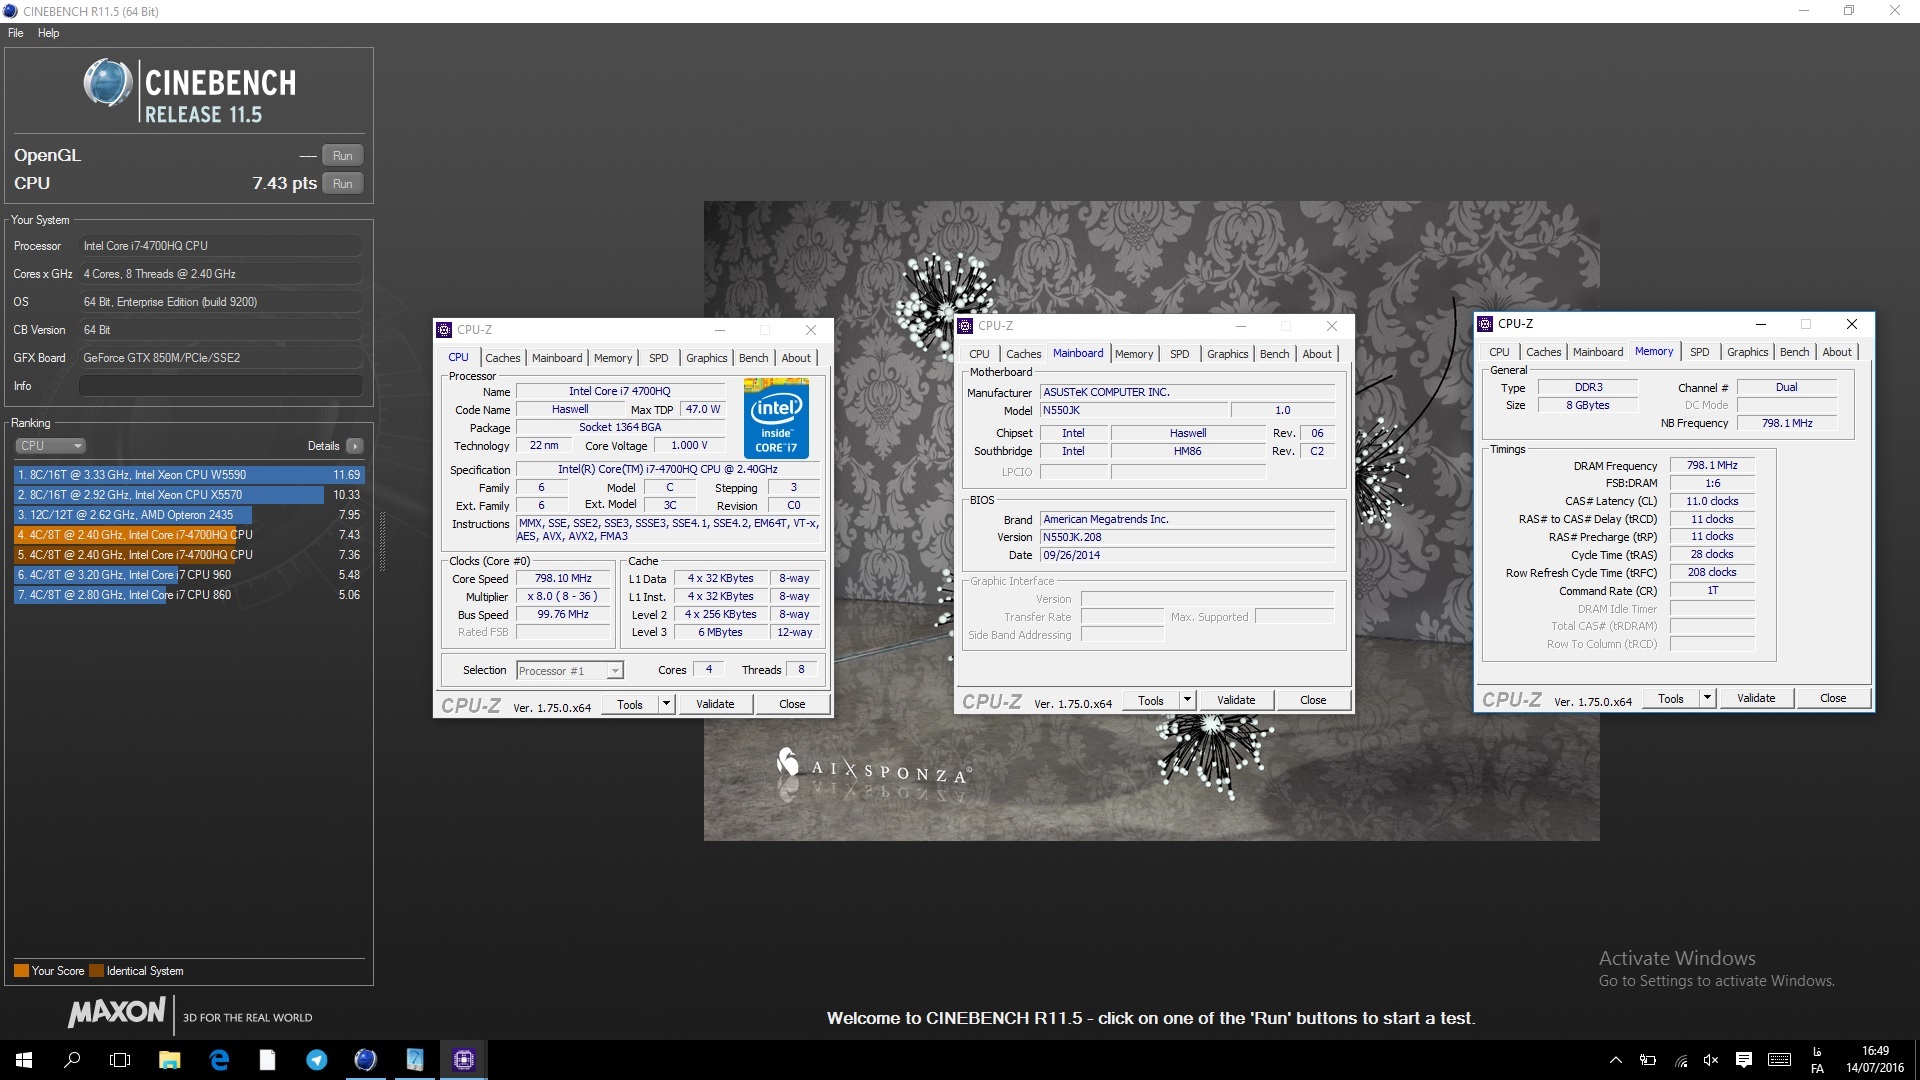Viewport: 1920px width, 1080px height.
Task: Click CPU-Z title icon in right window
Action: point(1485,324)
